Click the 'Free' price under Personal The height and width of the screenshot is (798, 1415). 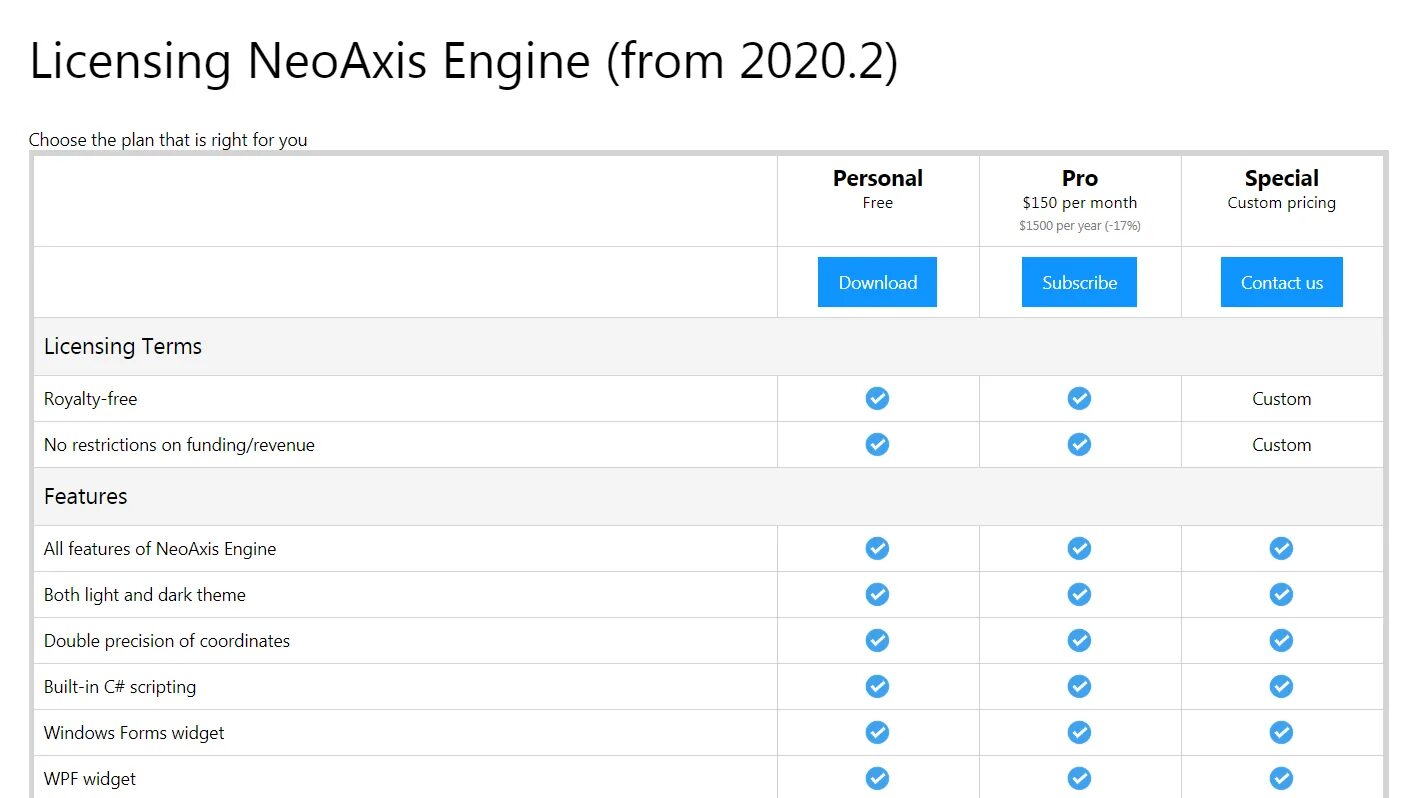tap(877, 203)
